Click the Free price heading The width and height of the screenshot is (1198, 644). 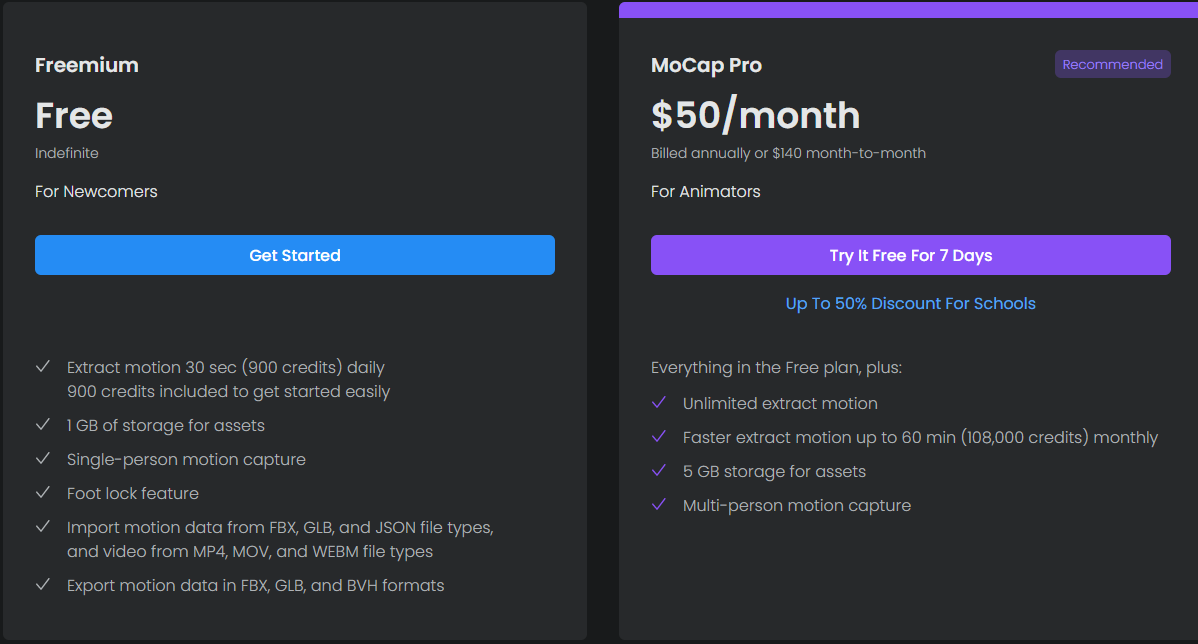click(x=74, y=115)
